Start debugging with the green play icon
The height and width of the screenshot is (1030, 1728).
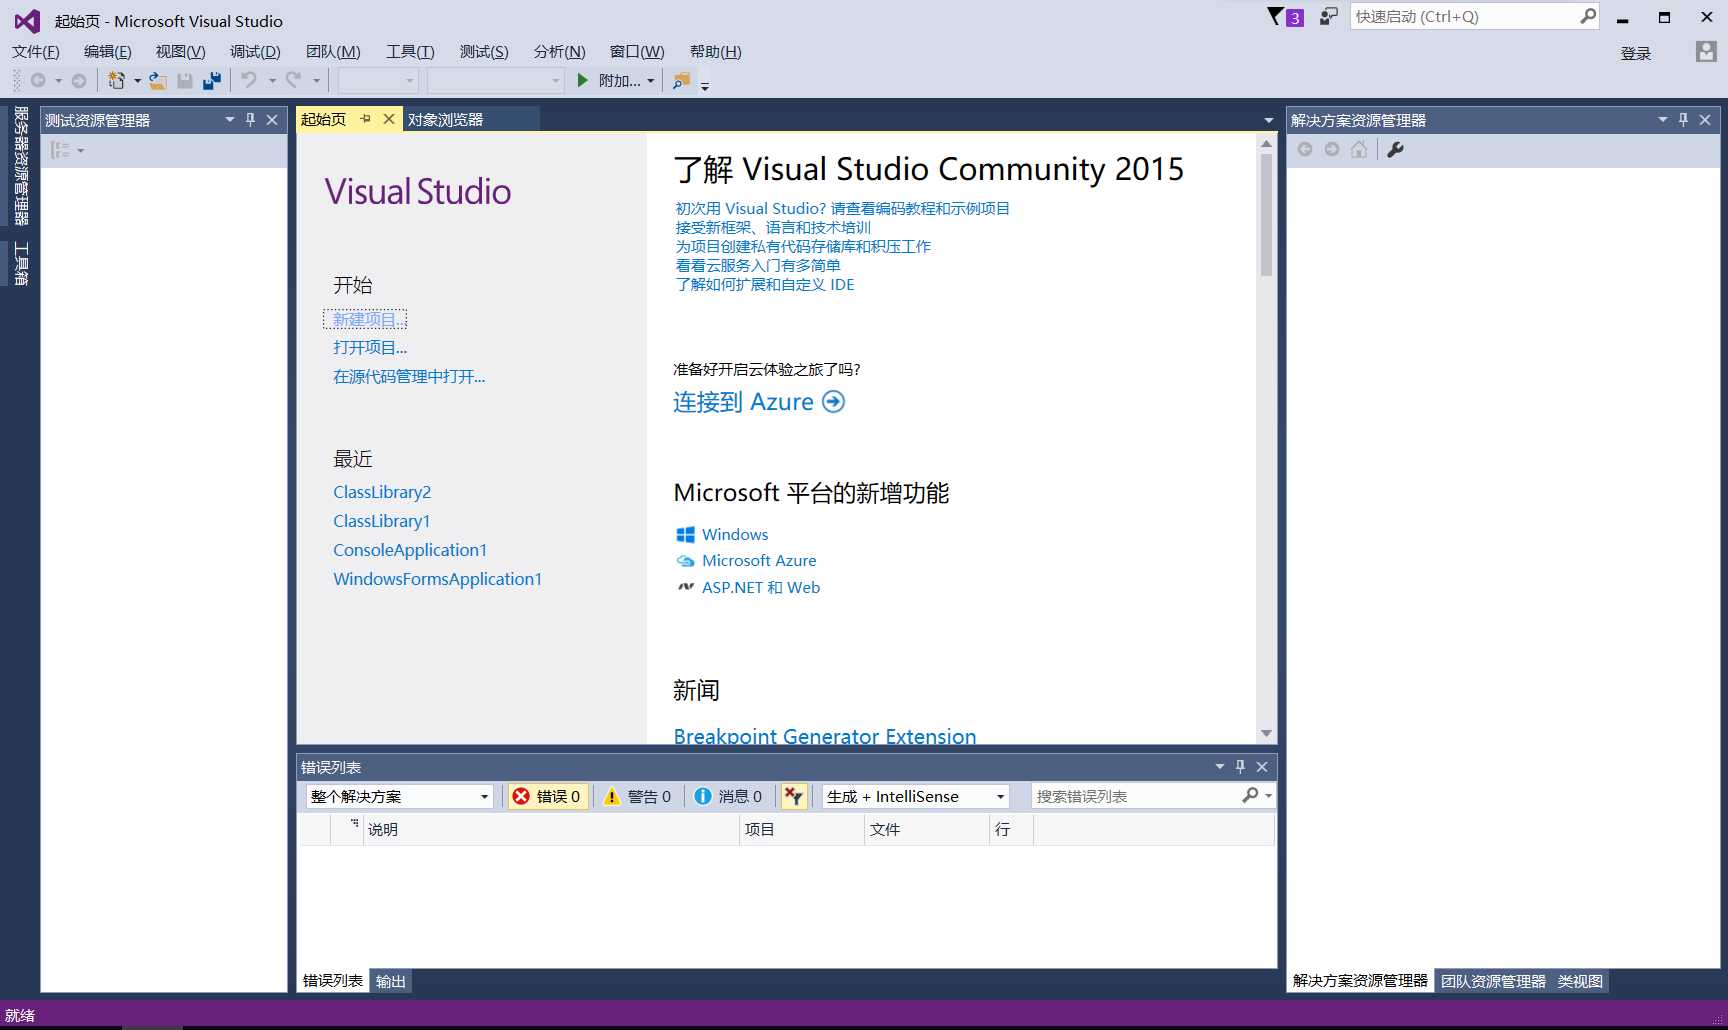tap(583, 80)
